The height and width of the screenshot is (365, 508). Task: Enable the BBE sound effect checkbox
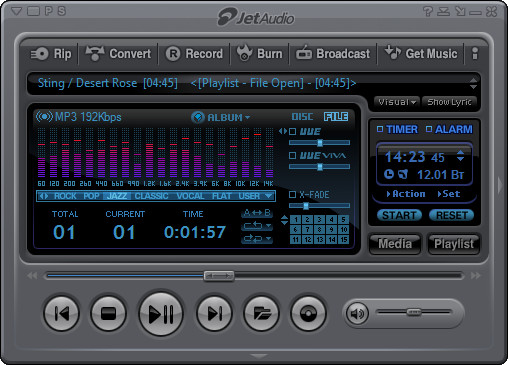[293, 131]
